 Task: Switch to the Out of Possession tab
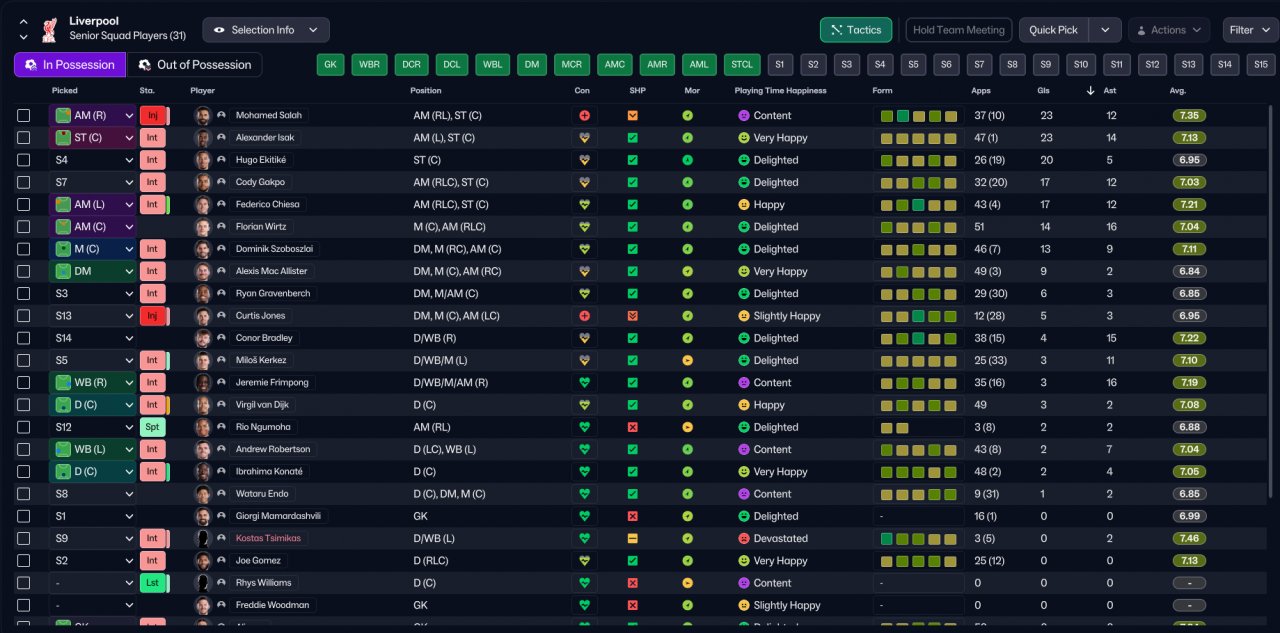[x=195, y=65]
